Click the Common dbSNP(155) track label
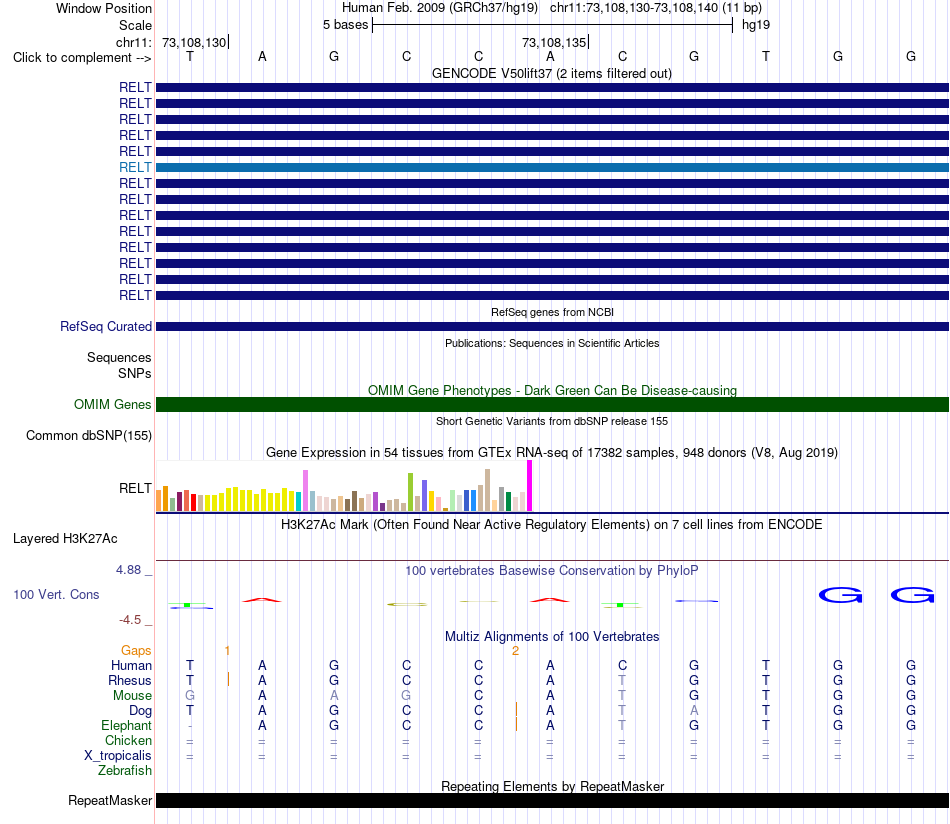 pyautogui.click(x=88, y=436)
